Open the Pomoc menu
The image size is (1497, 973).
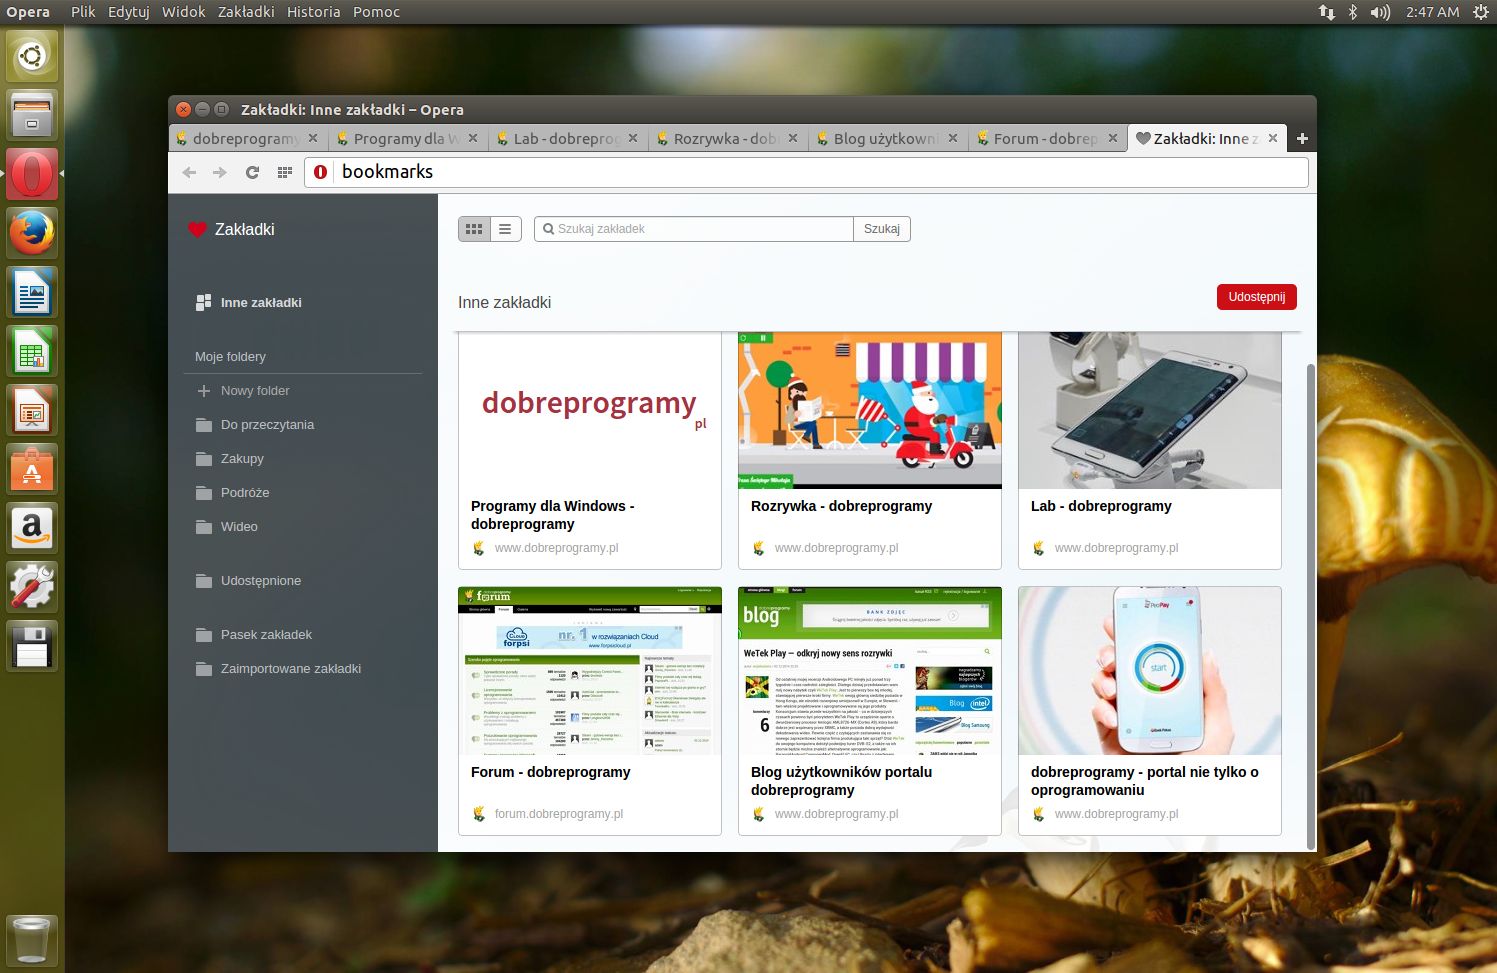(x=376, y=12)
